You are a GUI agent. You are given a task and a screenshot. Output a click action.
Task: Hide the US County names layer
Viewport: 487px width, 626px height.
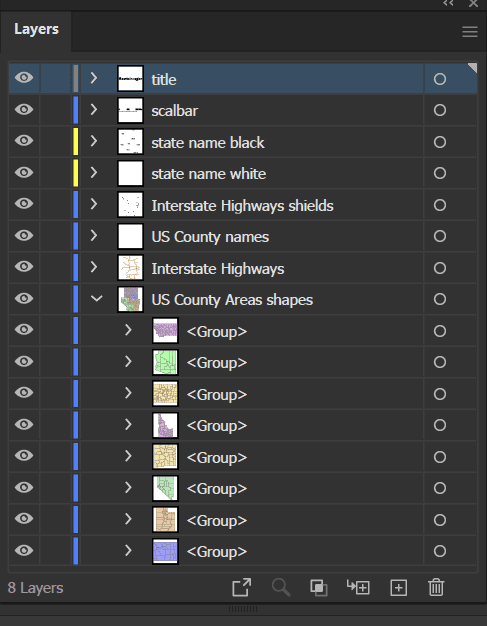coord(24,235)
